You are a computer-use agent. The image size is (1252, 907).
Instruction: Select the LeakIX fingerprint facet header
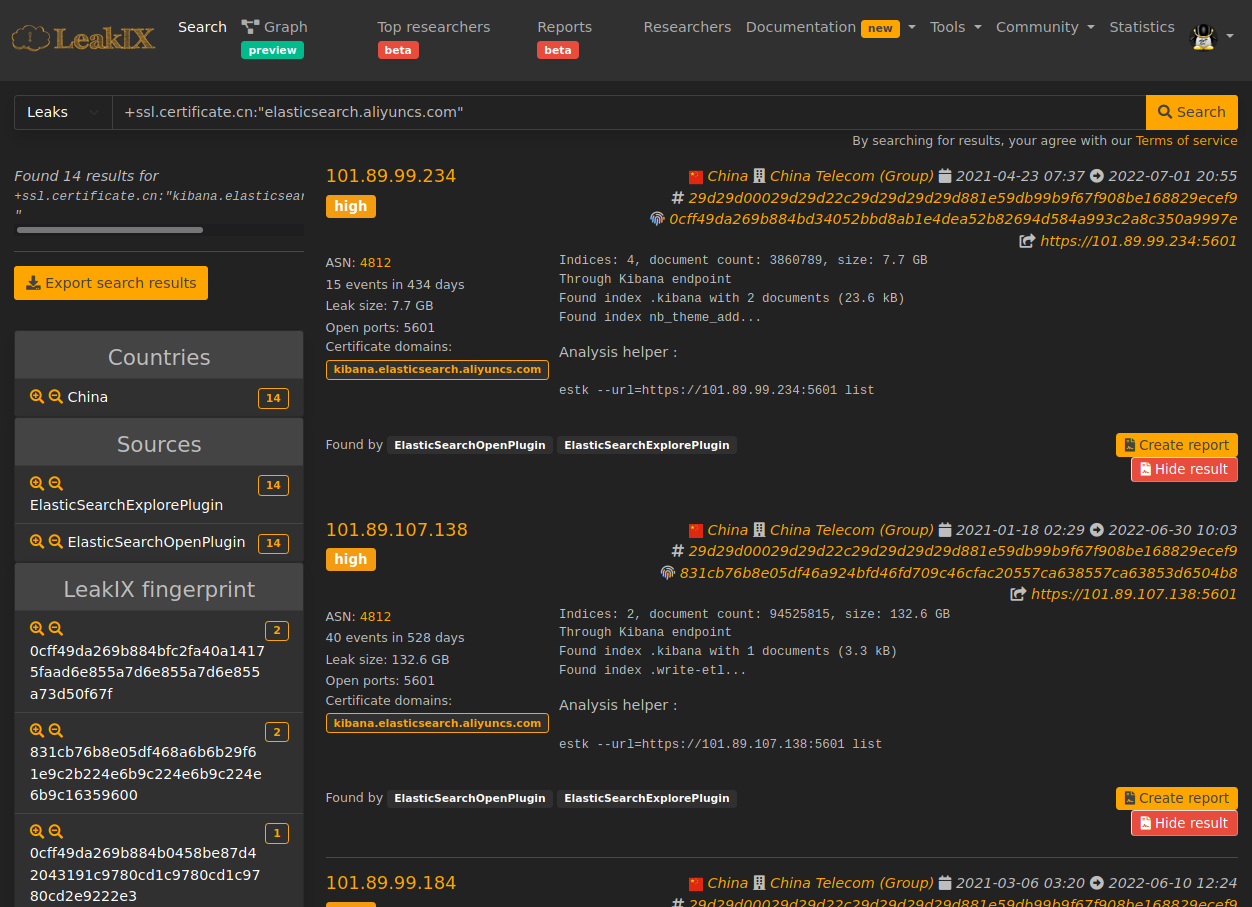(159, 589)
